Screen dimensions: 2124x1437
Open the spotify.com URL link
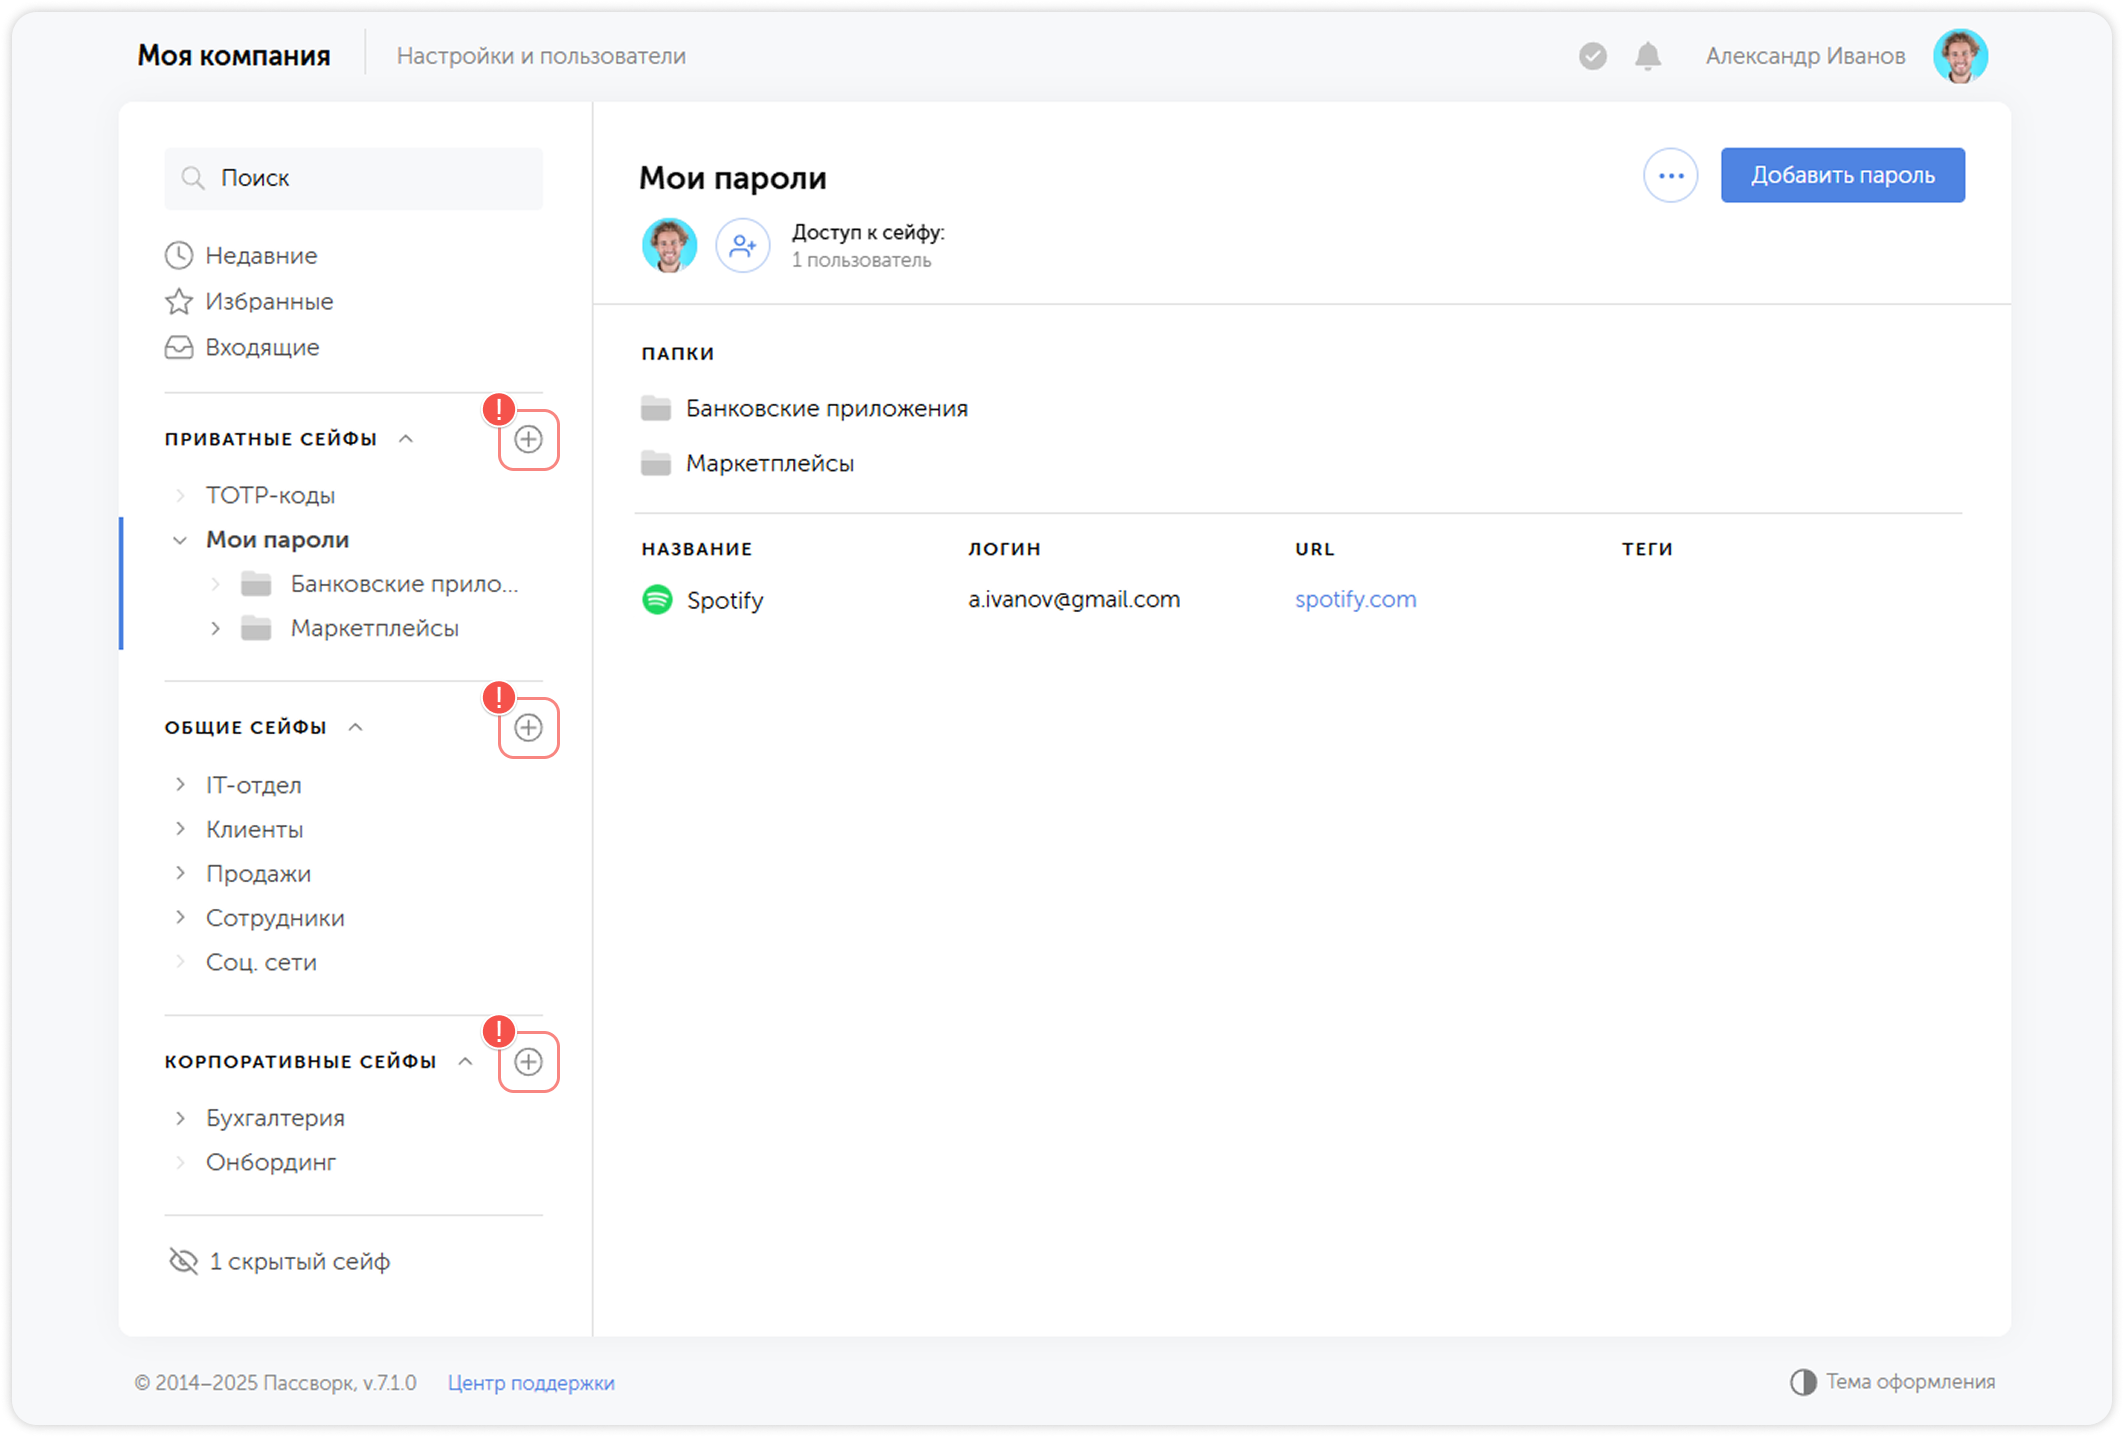click(1355, 599)
